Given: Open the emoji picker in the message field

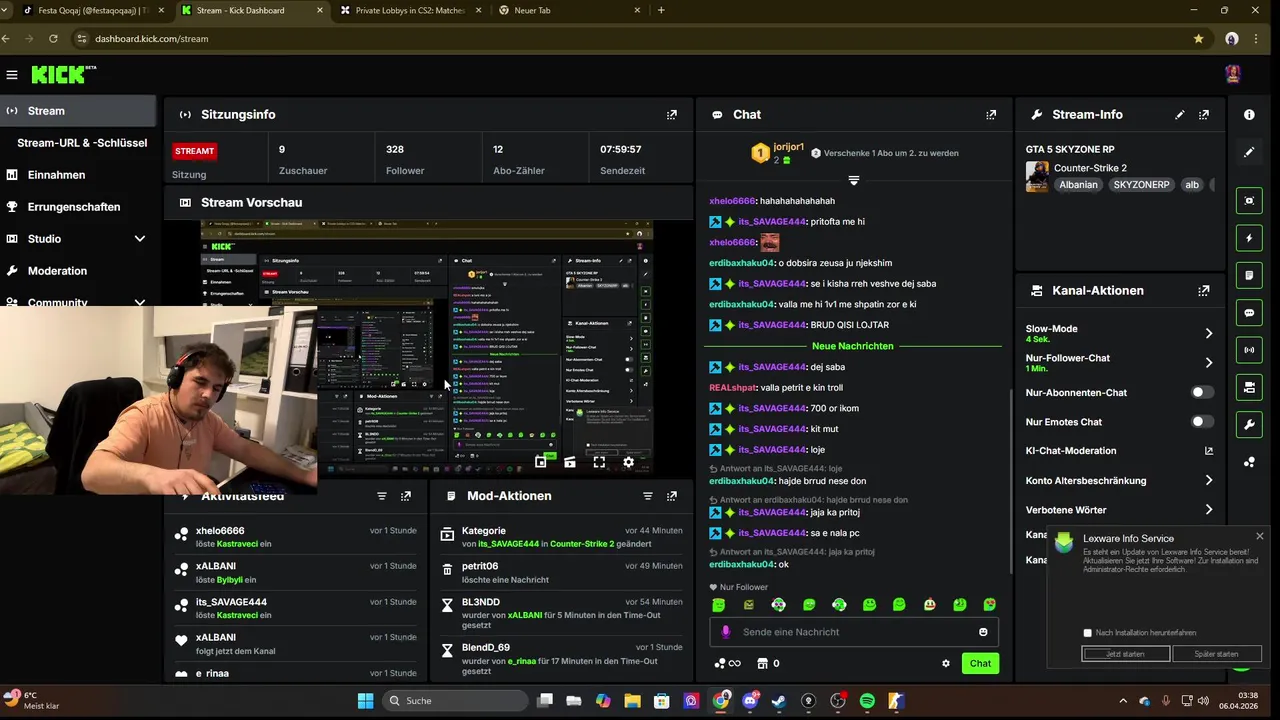Looking at the screenshot, I should pyautogui.click(x=983, y=632).
